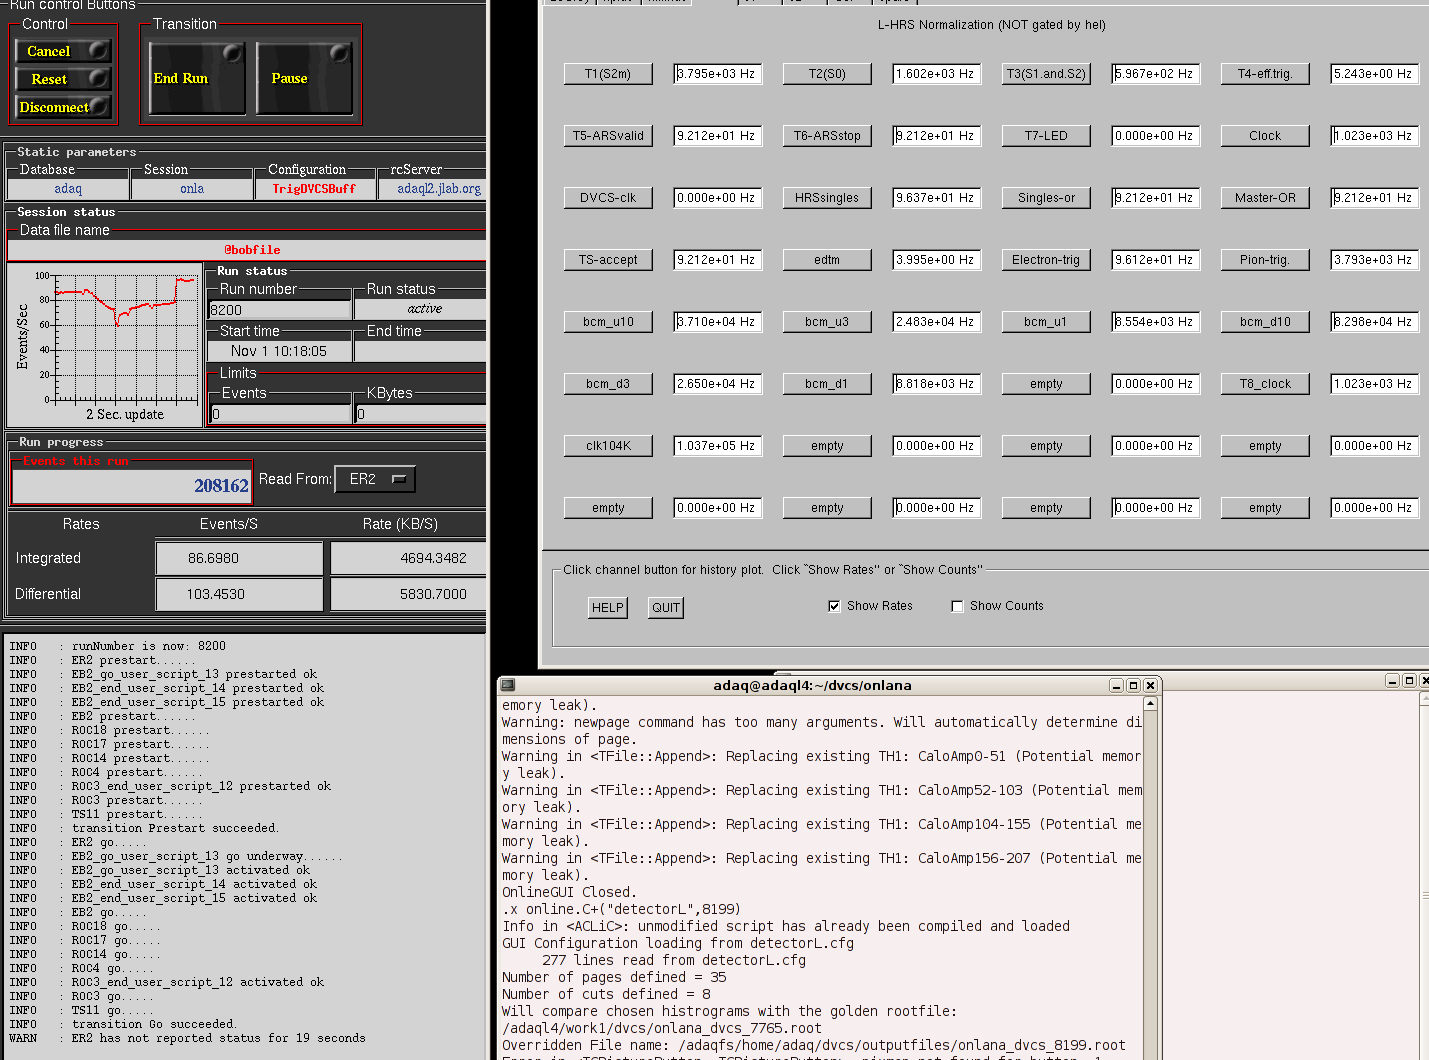The image size is (1429, 1060).
Task: Click the Session field showing onla
Action: click(192, 188)
